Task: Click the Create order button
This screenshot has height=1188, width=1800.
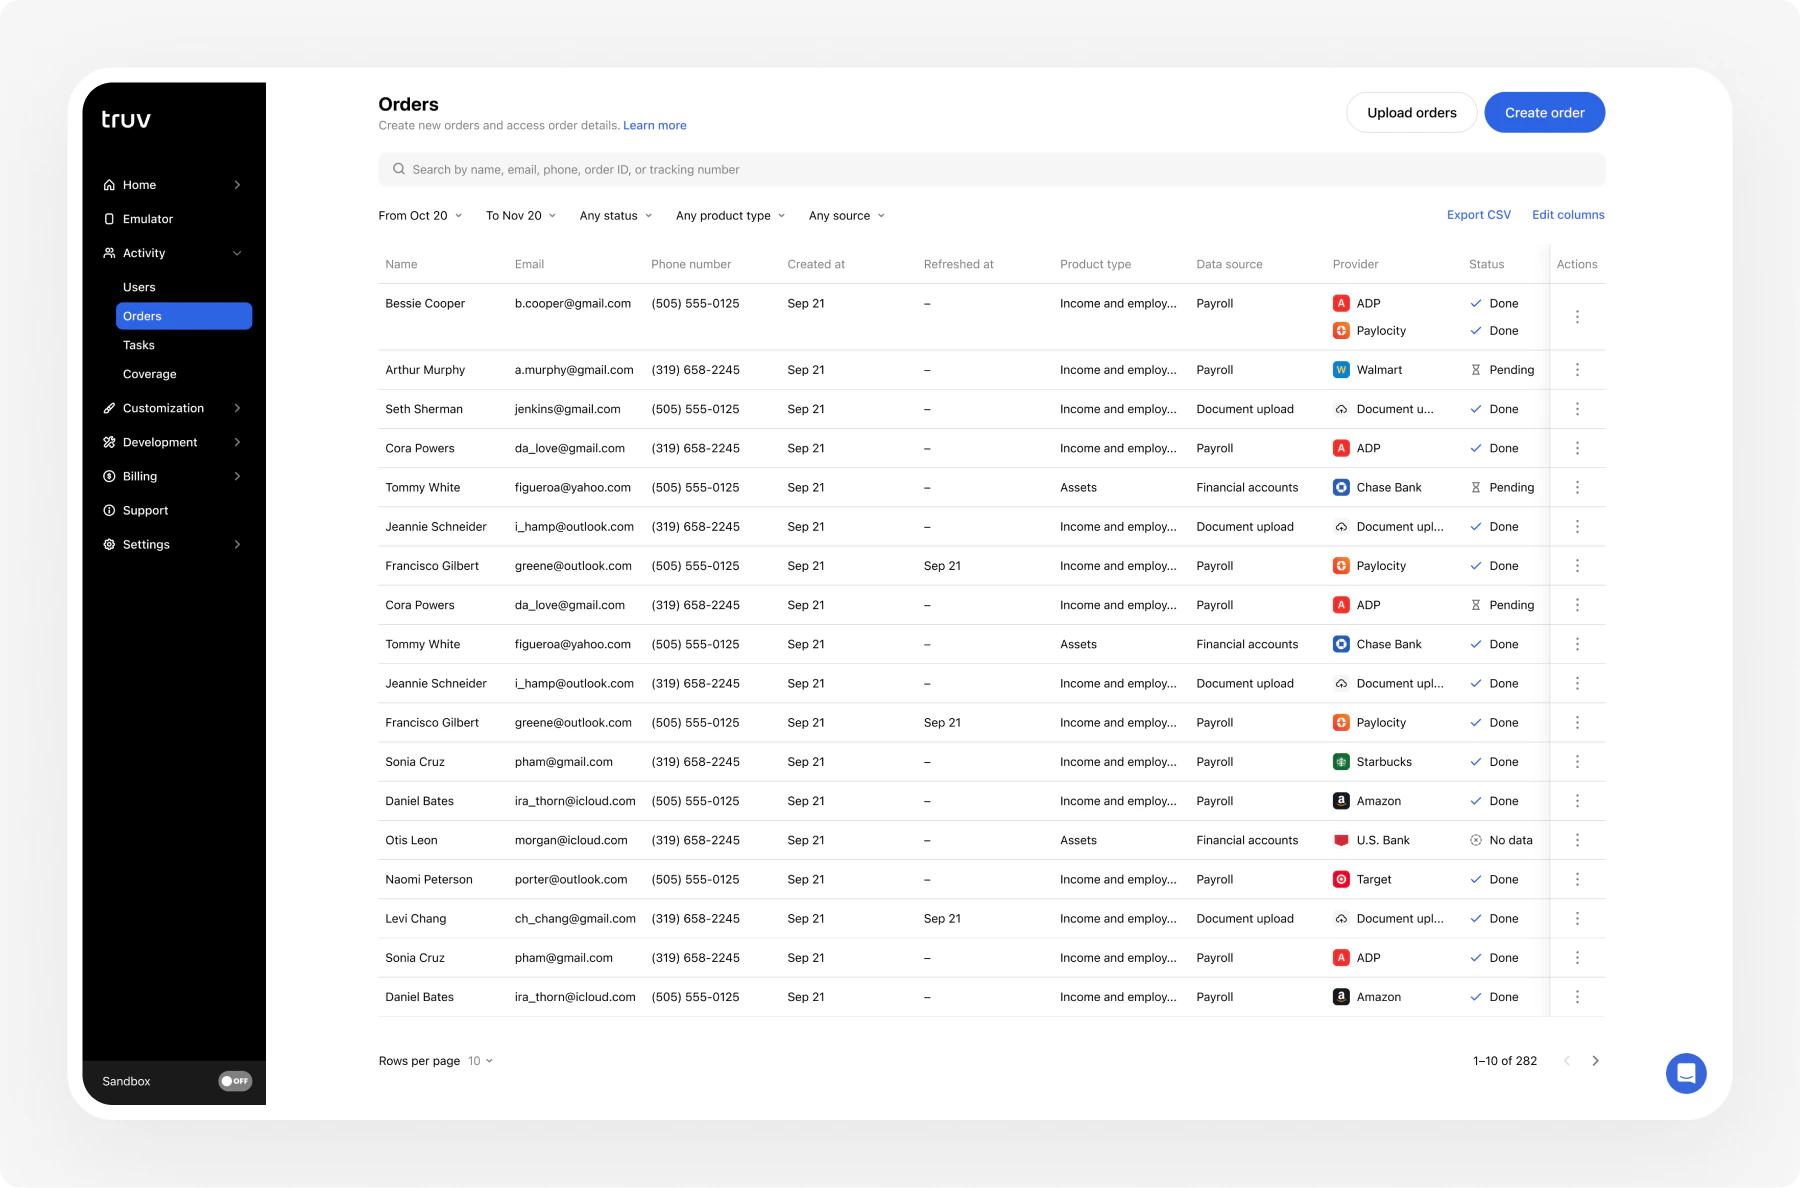Action: (x=1544, y=112)
